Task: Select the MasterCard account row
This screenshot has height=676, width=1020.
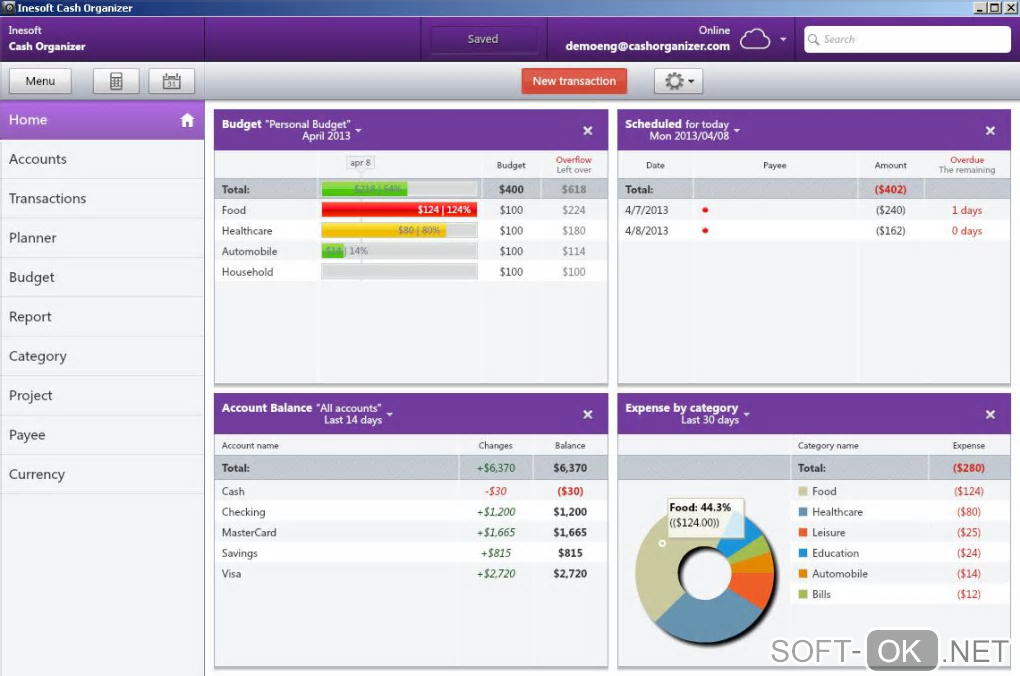Action: tap(410, 532)
